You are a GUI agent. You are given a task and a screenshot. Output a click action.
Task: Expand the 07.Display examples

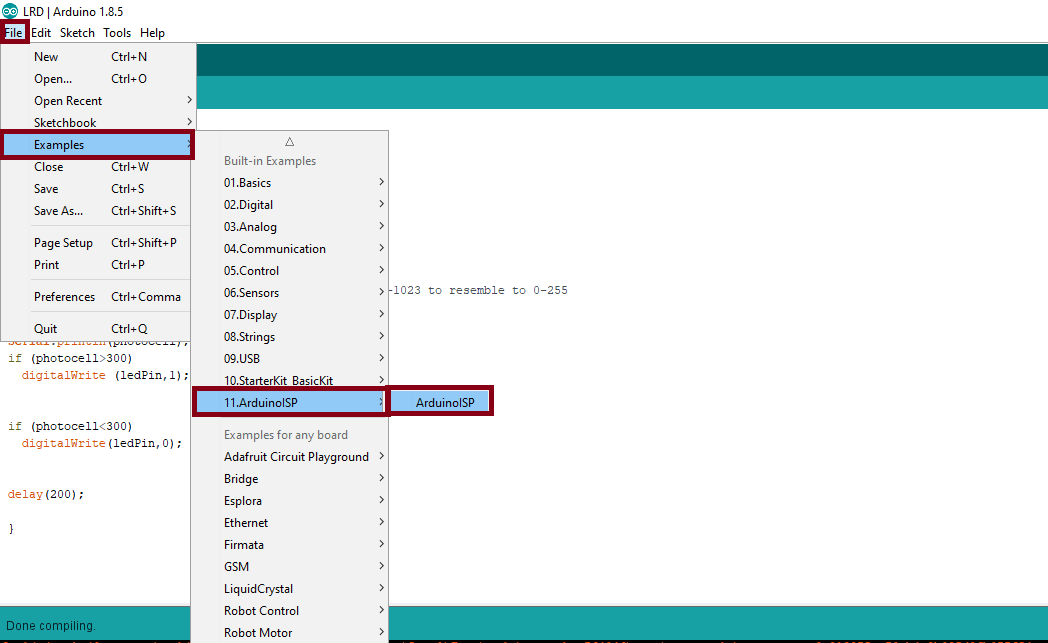[290, 315]
